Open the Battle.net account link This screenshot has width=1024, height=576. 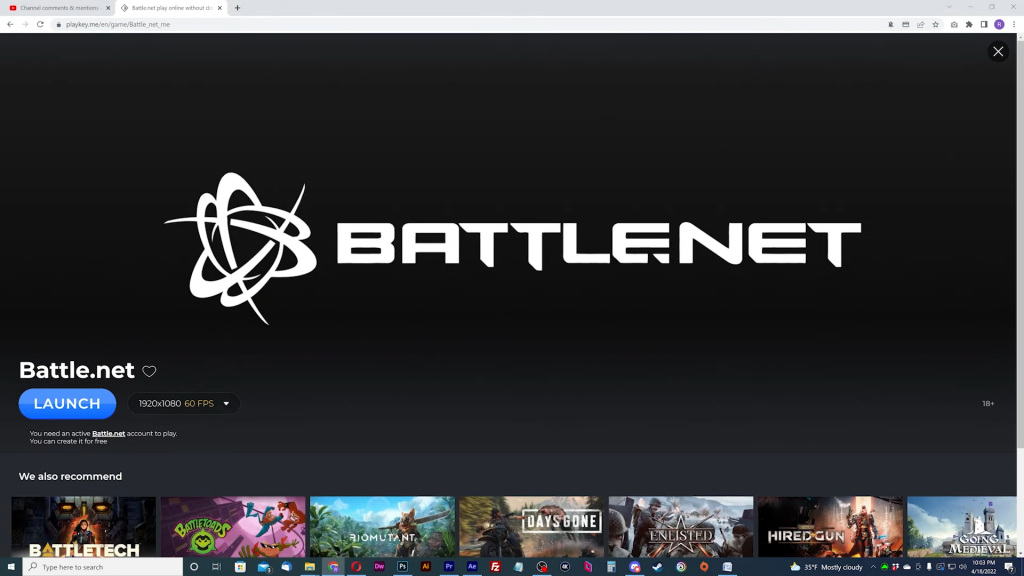[108, 434]
